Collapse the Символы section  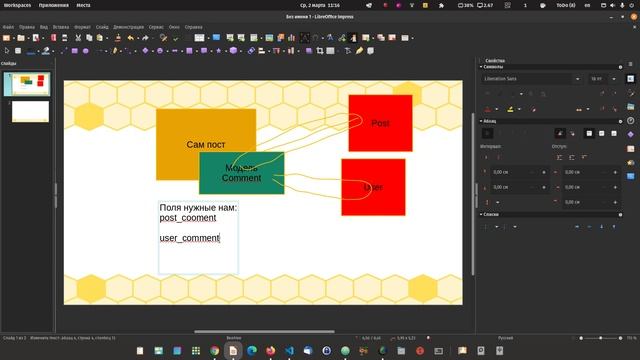pyautogui.click(x=481, y=67)
